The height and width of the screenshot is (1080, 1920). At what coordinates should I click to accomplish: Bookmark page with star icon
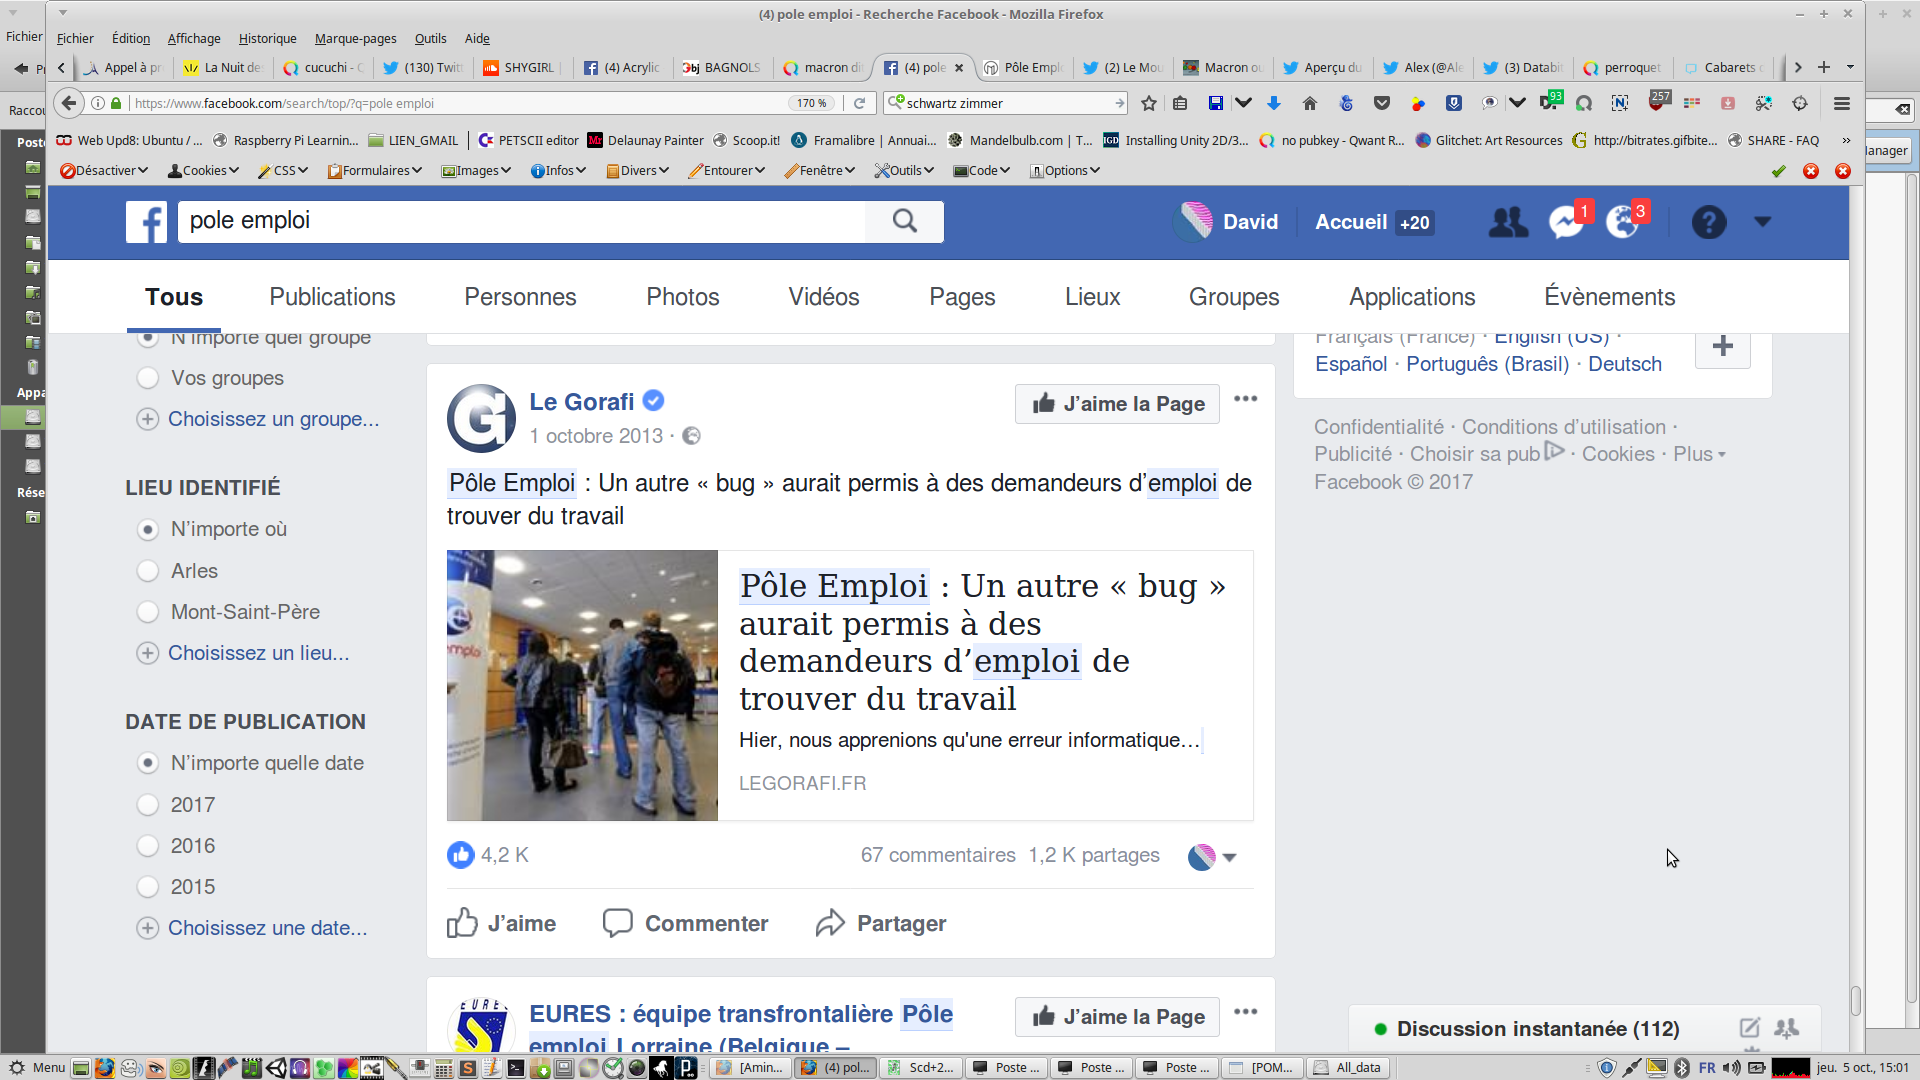click(x=1149, y=103)
